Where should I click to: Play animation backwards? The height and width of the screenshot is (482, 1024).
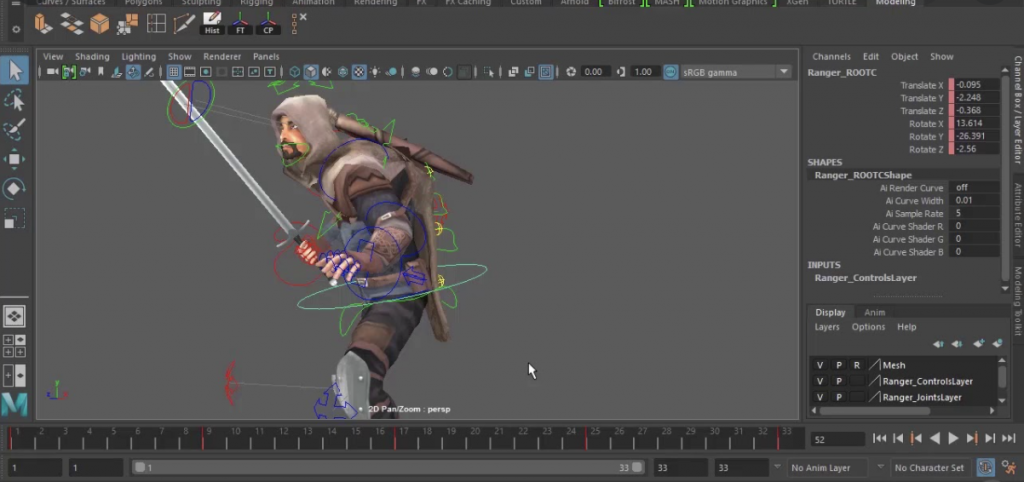click(x=935, y=438)
